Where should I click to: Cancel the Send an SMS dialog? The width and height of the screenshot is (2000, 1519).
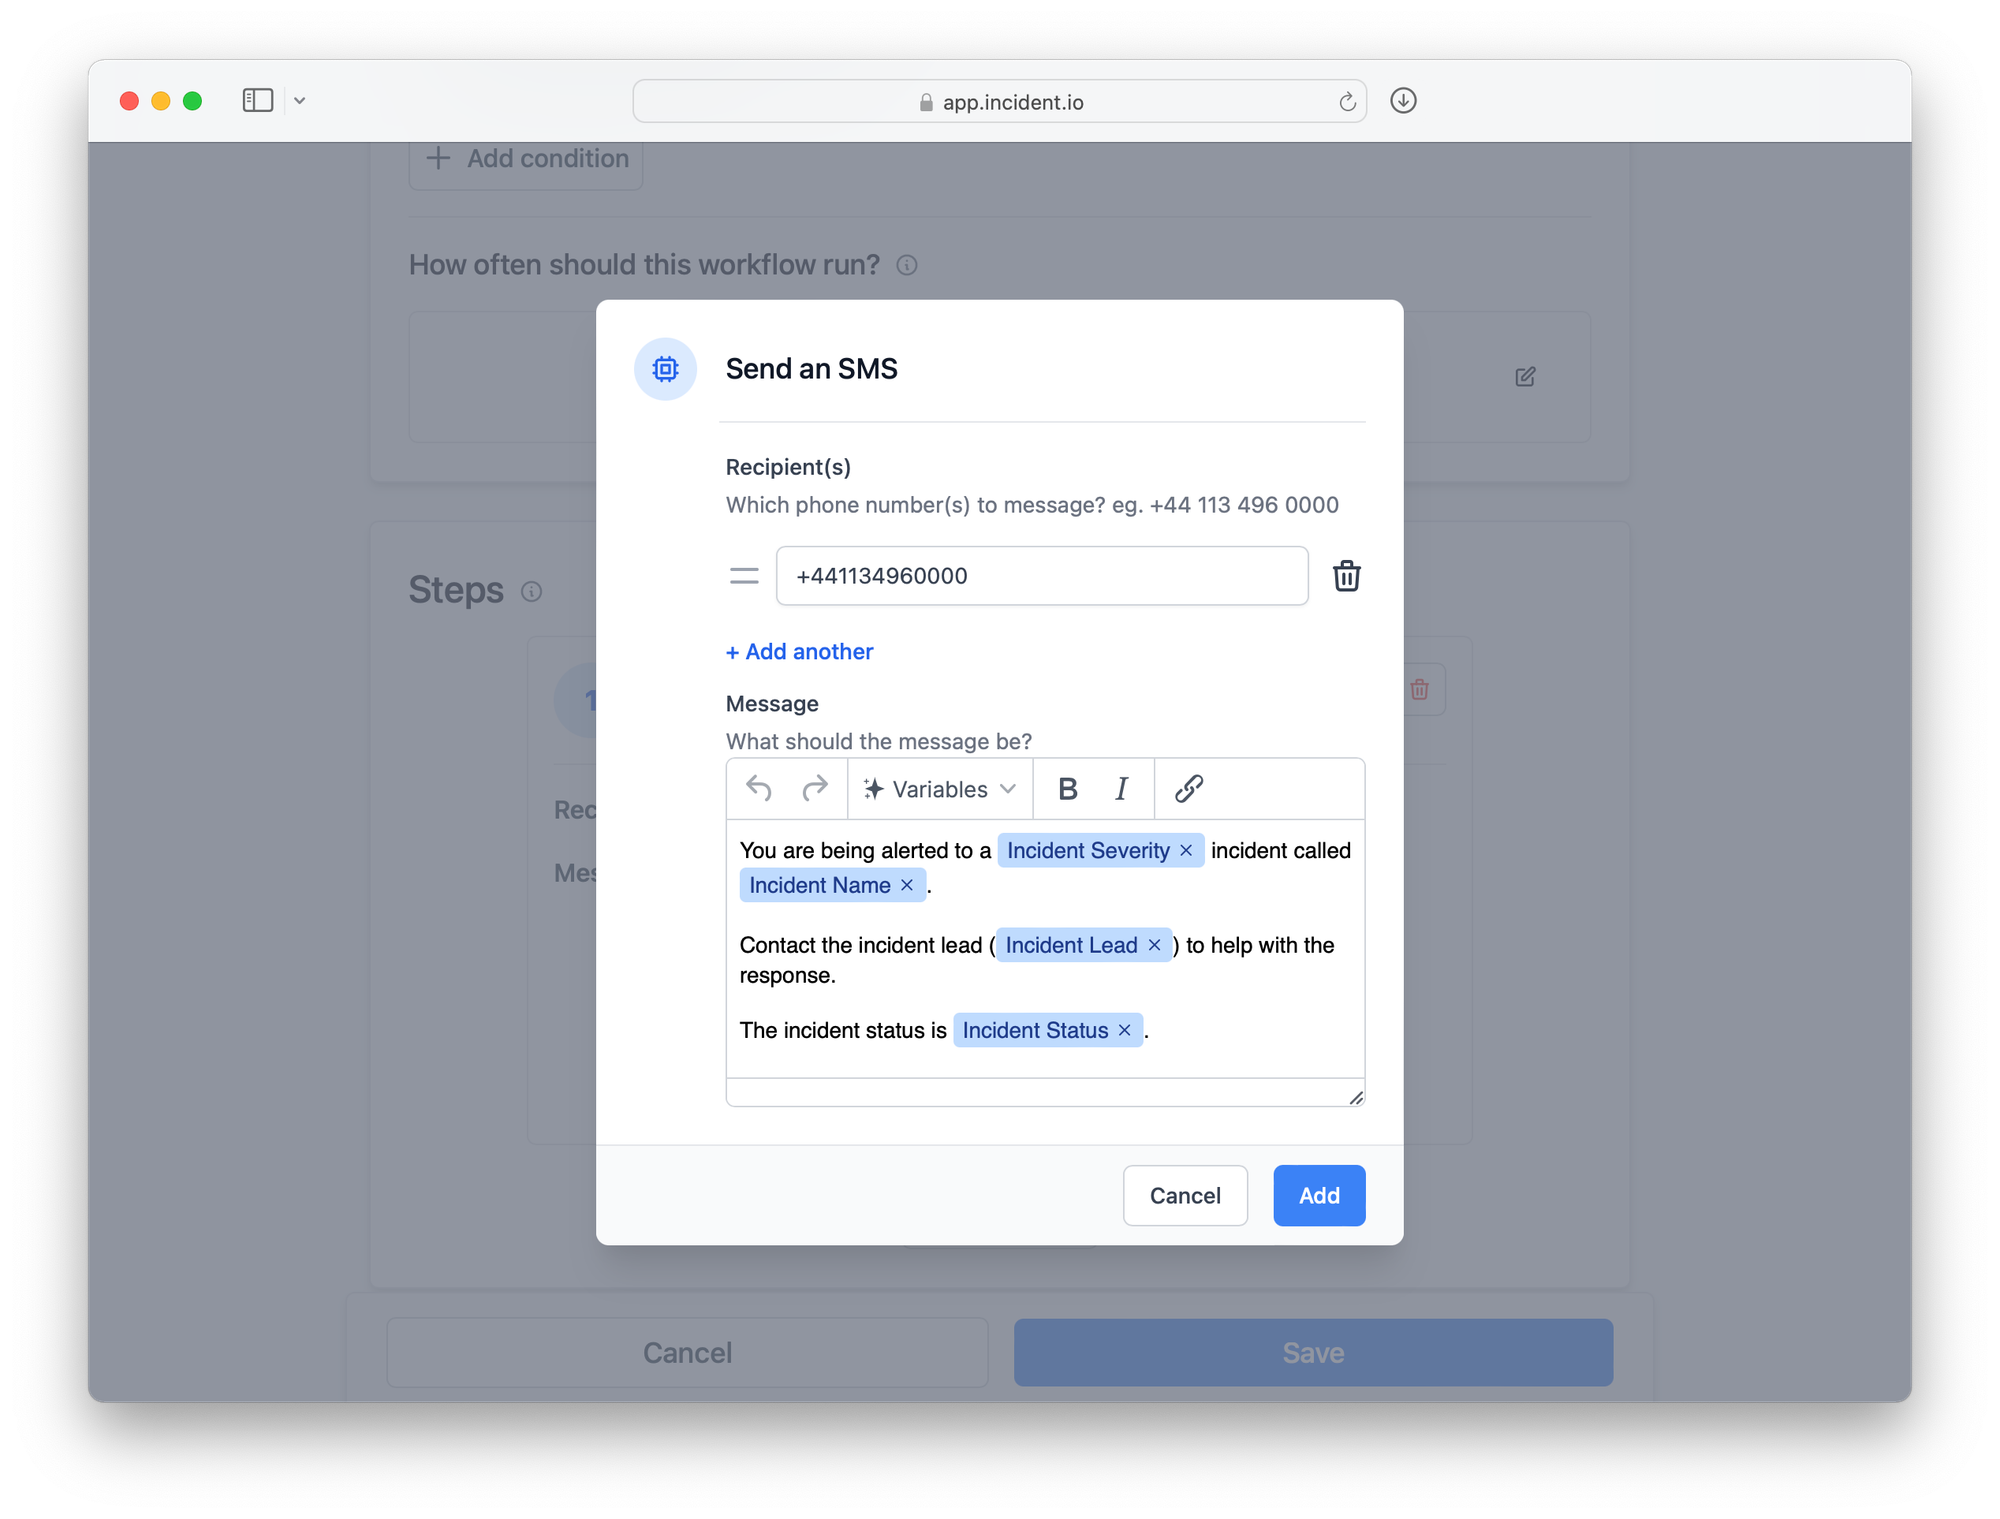(x=1185, y=1195)
